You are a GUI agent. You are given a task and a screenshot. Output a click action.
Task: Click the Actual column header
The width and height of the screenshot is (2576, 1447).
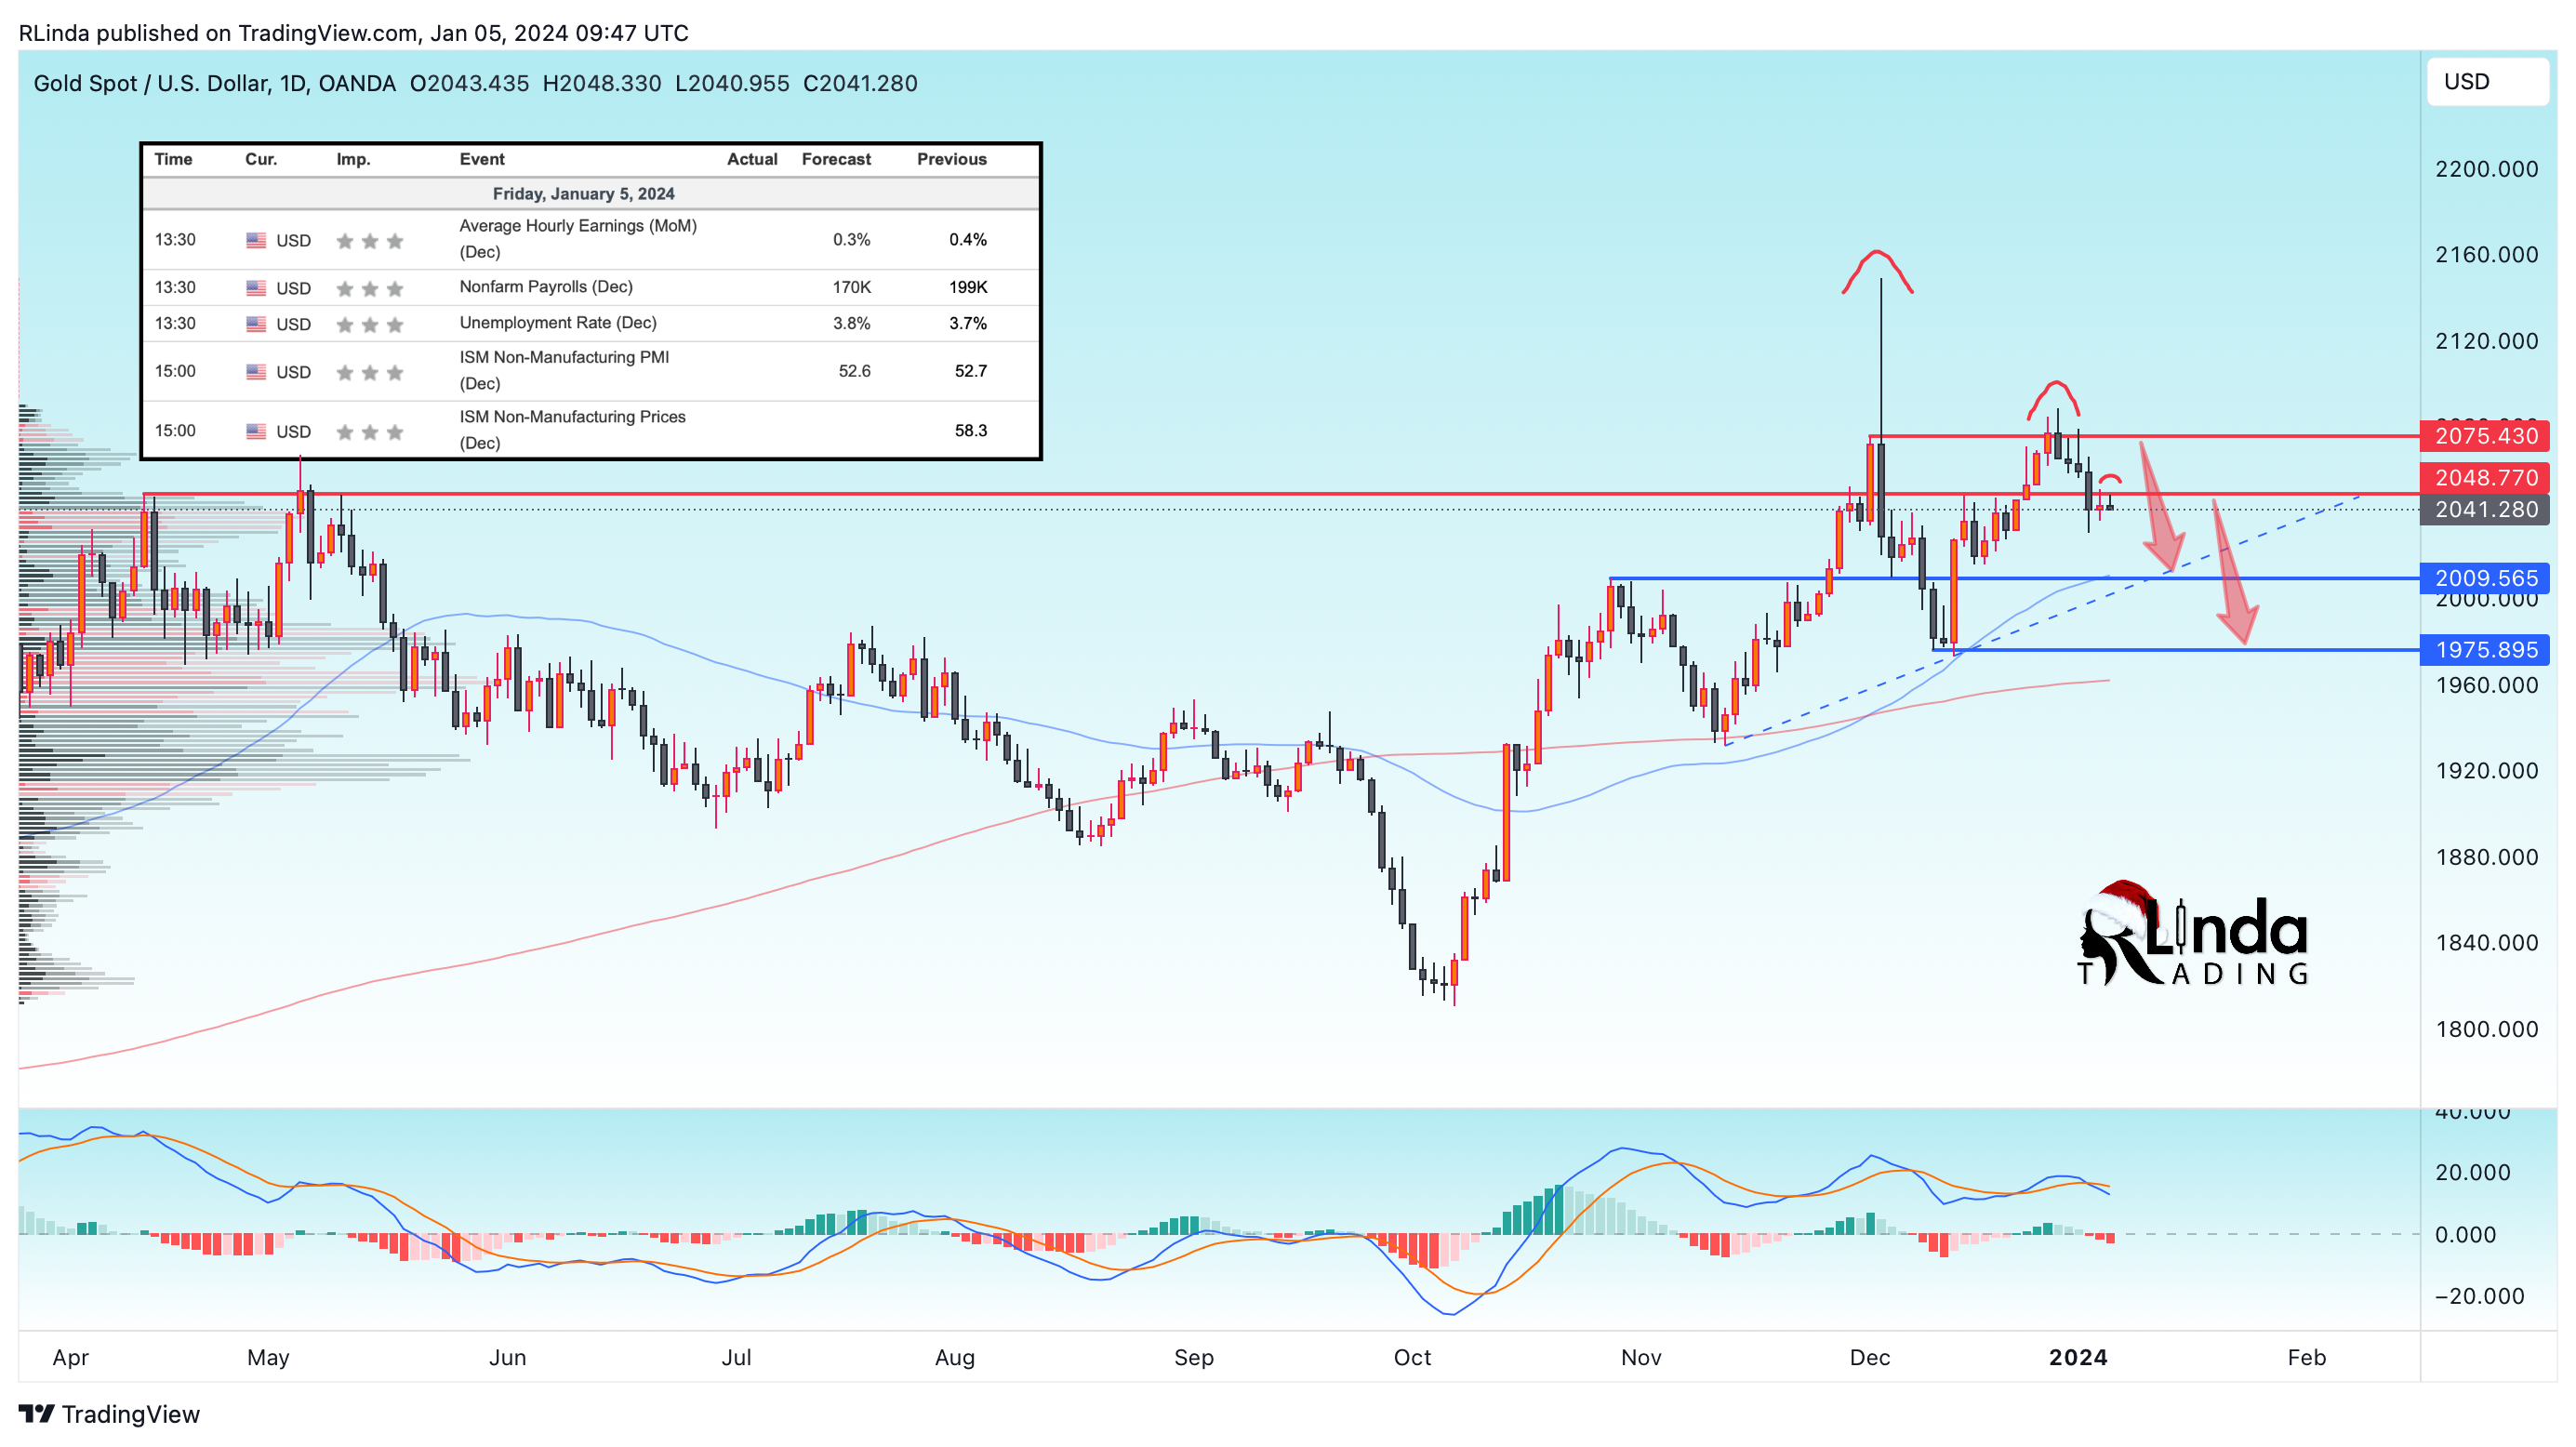tap(752, 159)
